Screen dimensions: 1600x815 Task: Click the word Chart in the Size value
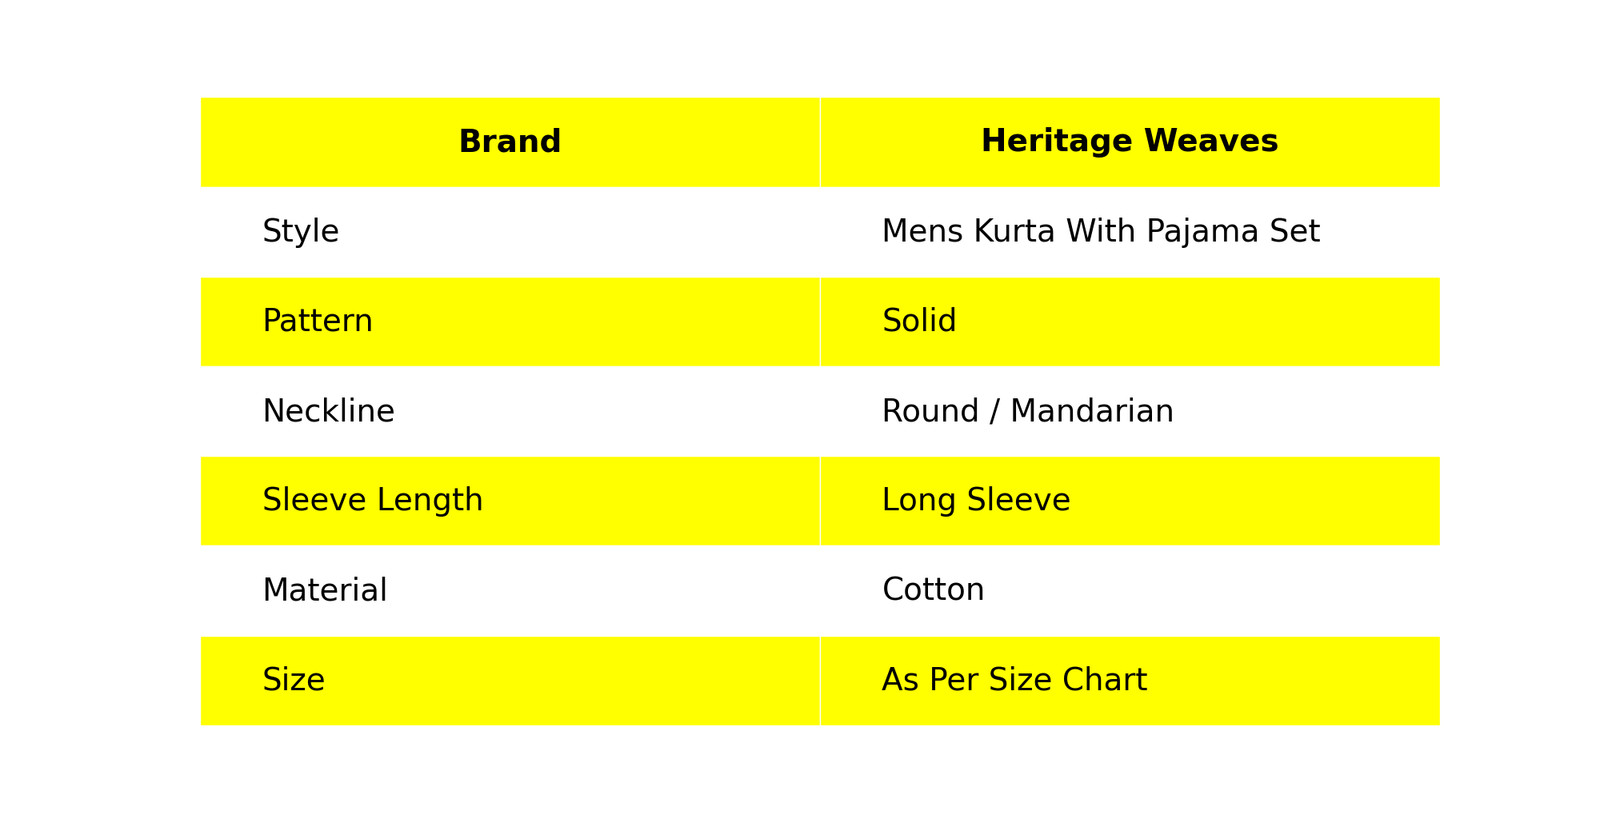coord(1104,680)
